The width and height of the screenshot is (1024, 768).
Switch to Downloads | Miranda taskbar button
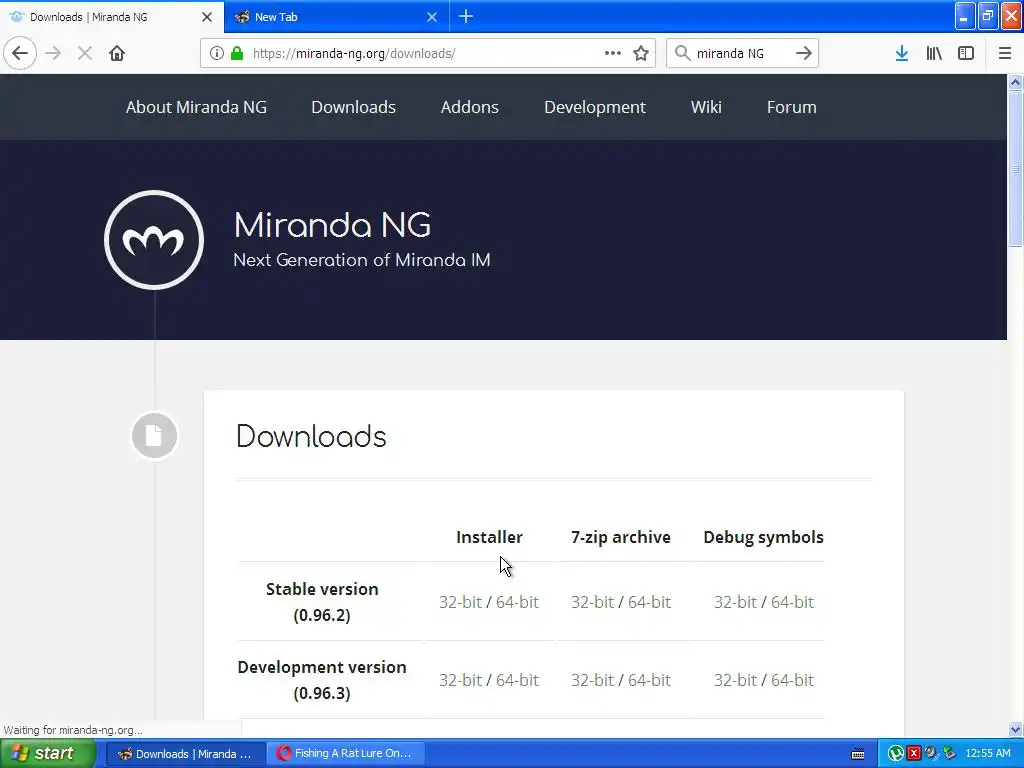(x=185, y=754)
